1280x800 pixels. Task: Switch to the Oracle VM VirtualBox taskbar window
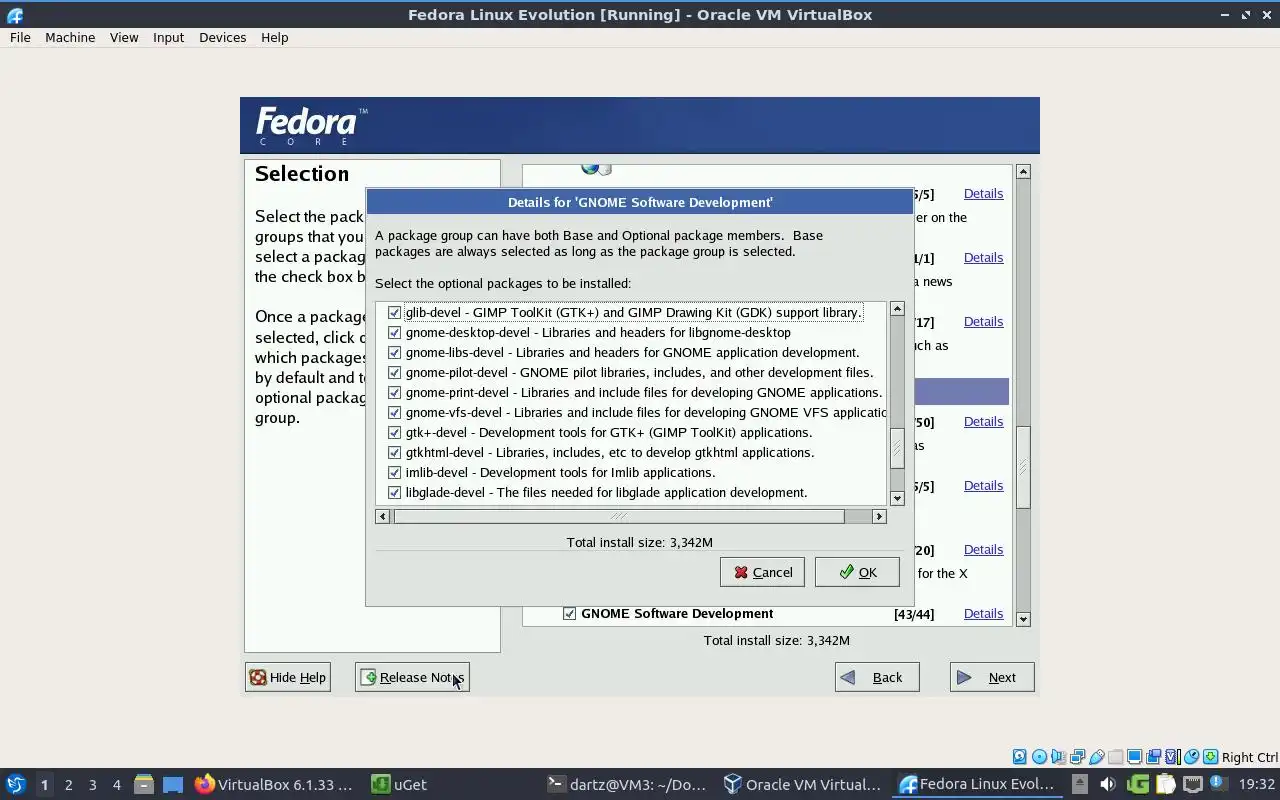click(x=802, y=784)
